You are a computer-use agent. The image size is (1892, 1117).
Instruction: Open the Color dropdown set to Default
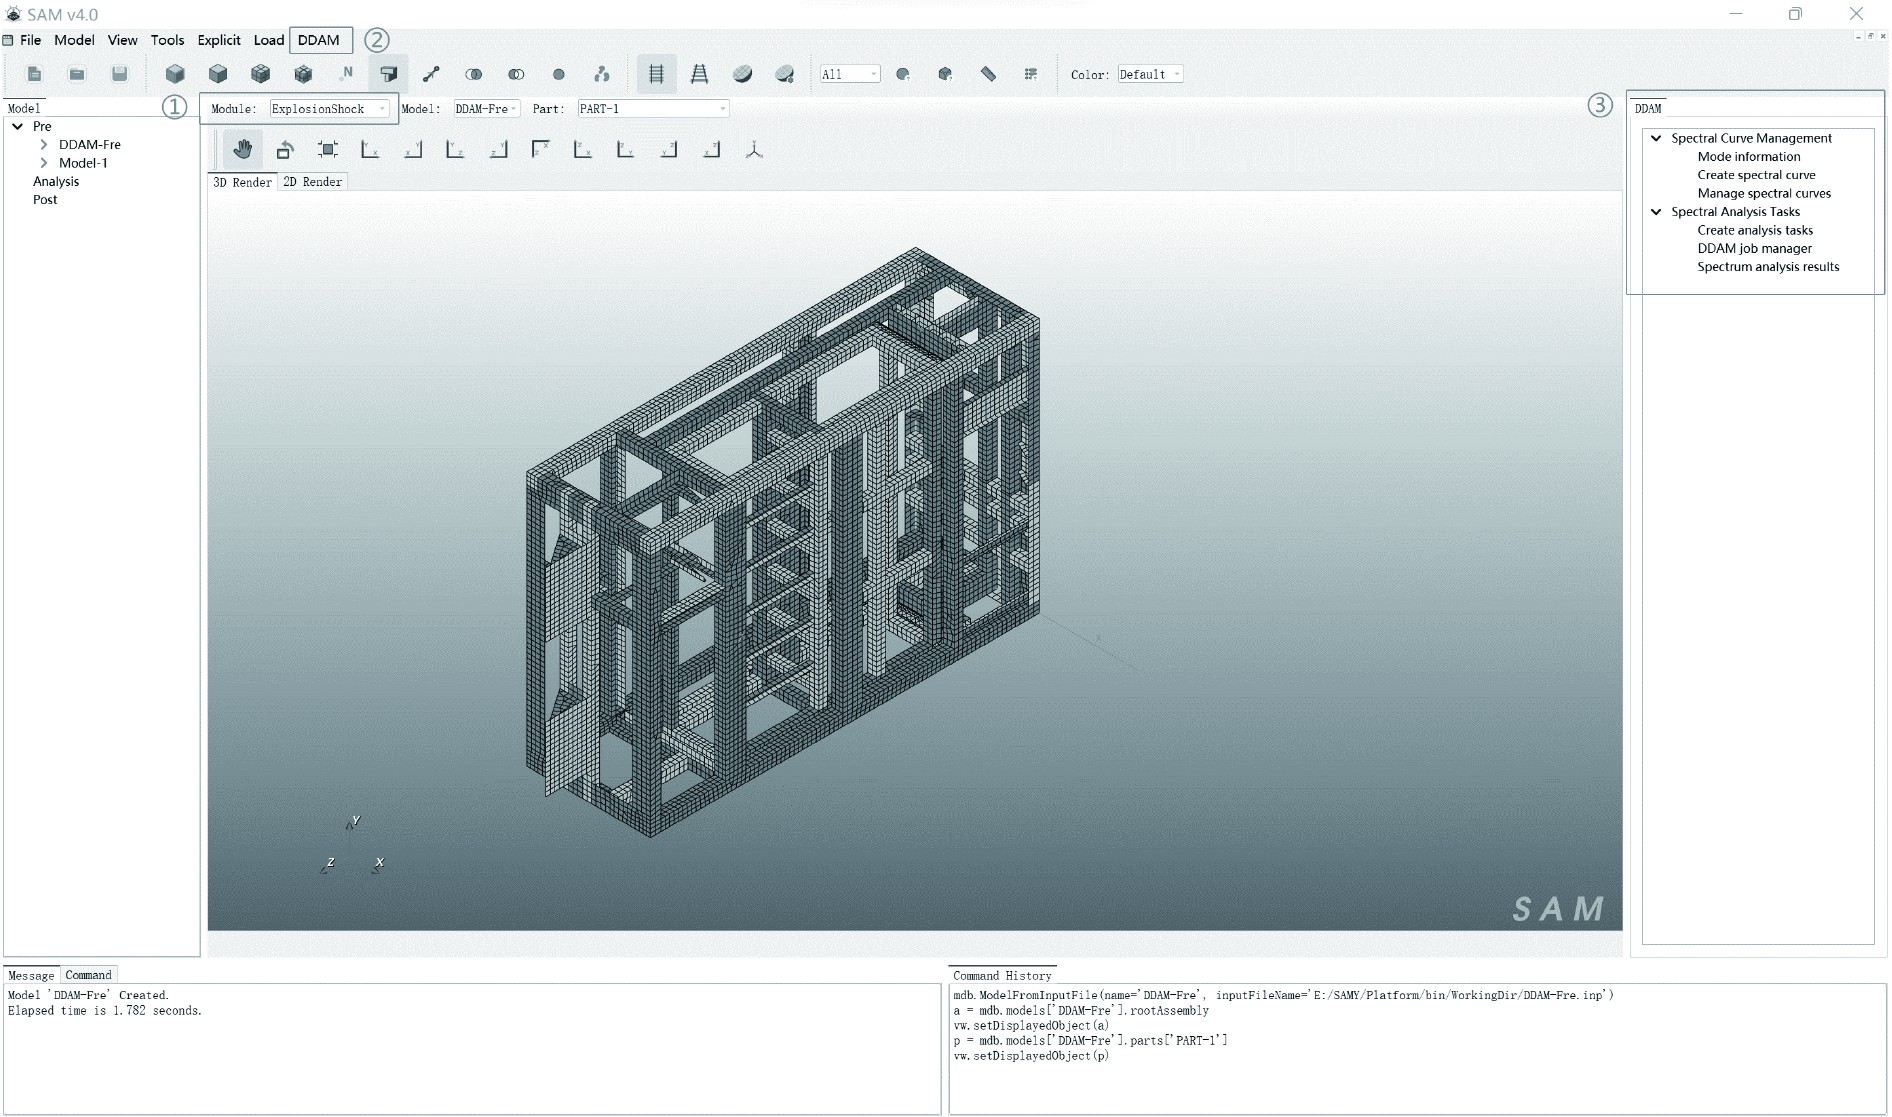click(x=1149, y=75)
